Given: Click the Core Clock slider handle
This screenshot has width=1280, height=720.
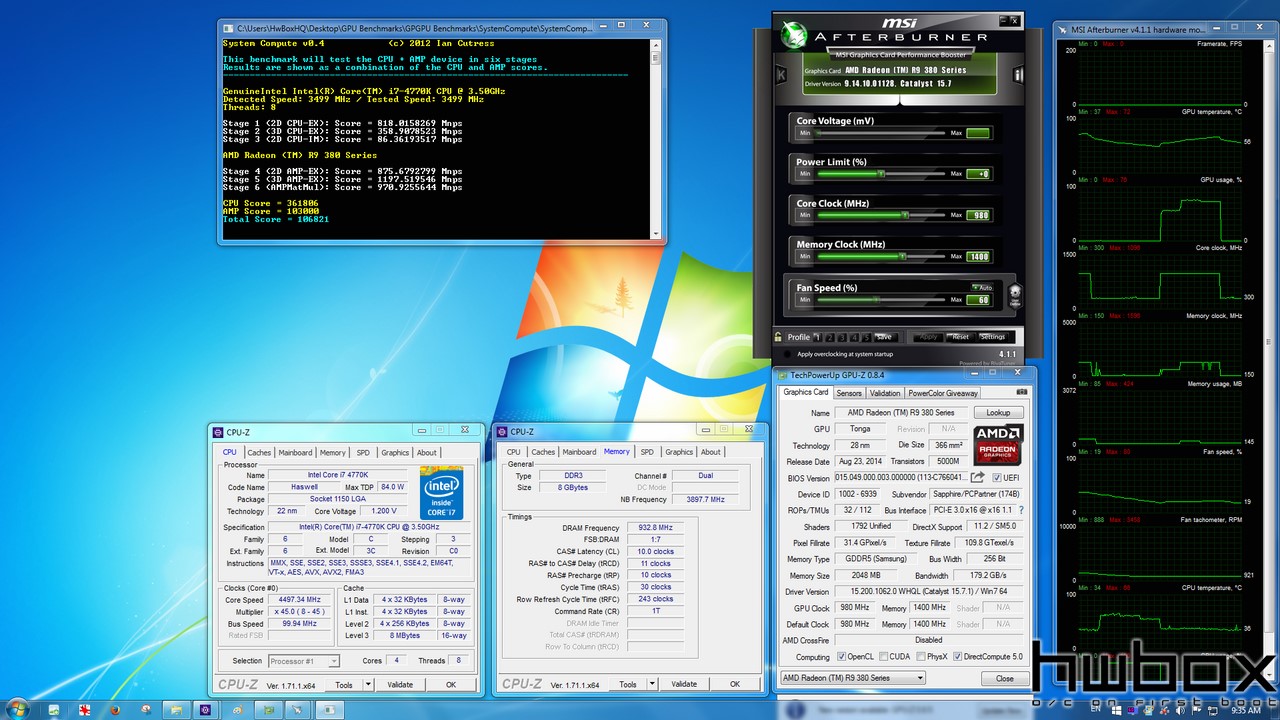Looking at the screenshot, I should point(905,215).
